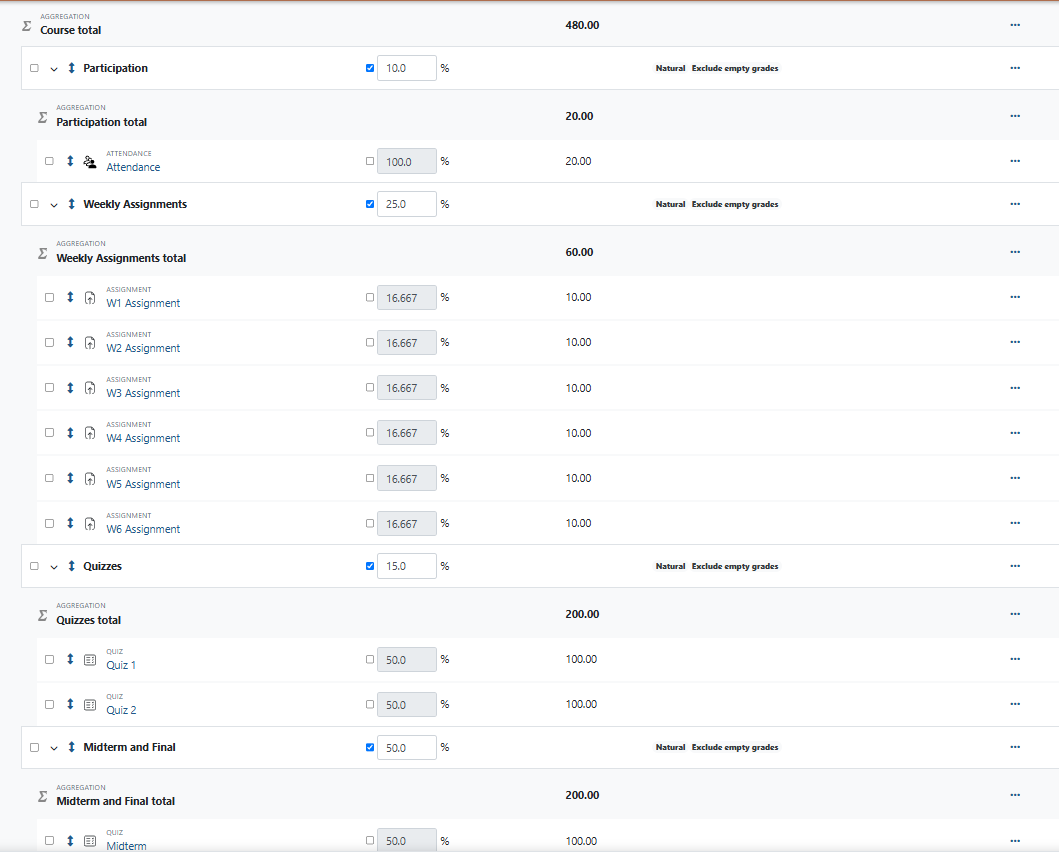Open three-dot menu for Quiz 2 row
Viewport: 1059px width, 854px height.
click(1015, 704)
